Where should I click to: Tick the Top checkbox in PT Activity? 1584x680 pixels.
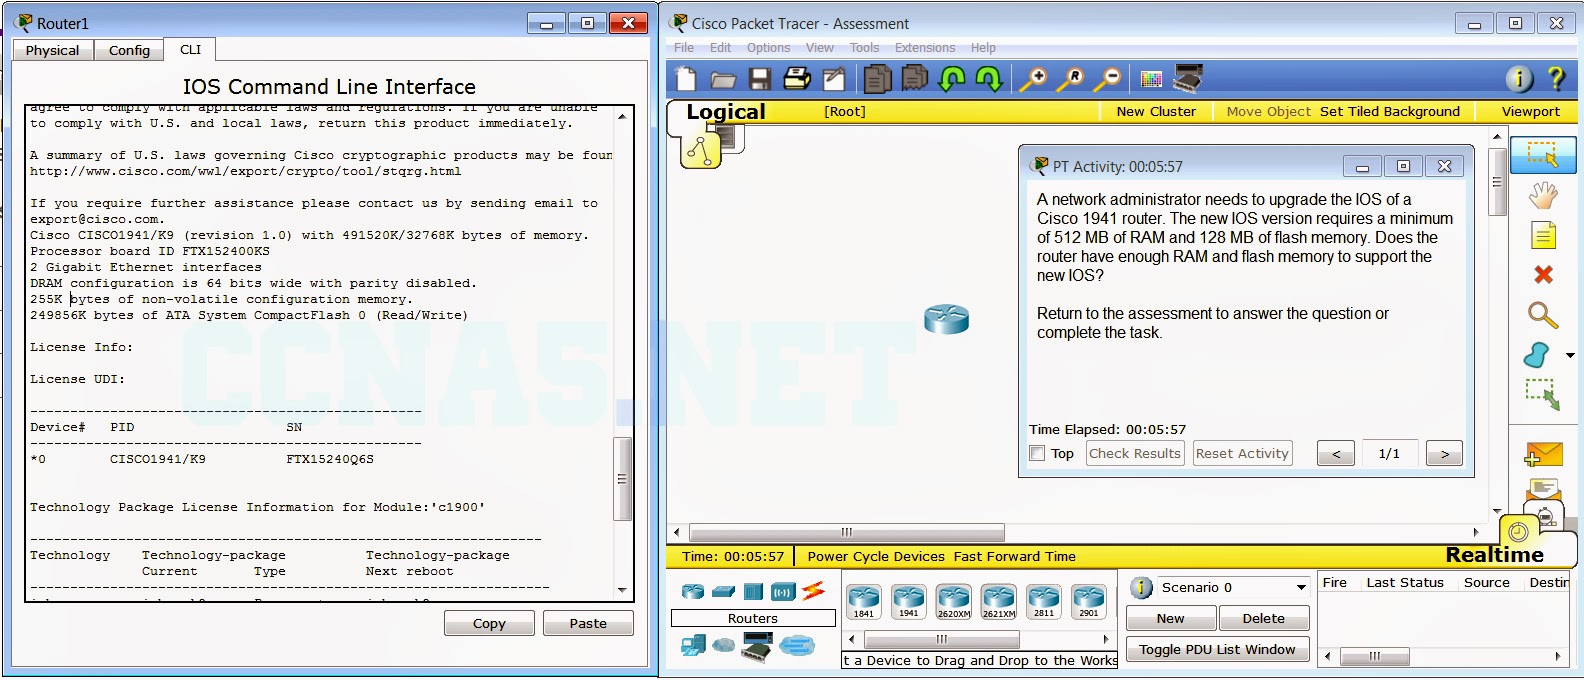(x=1037, y=453)
